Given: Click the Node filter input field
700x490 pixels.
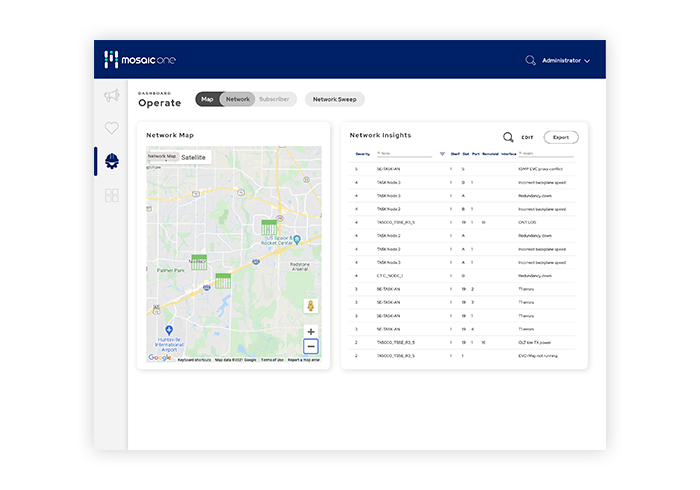Looking at the screenshot, I should [x=405, y=154].
